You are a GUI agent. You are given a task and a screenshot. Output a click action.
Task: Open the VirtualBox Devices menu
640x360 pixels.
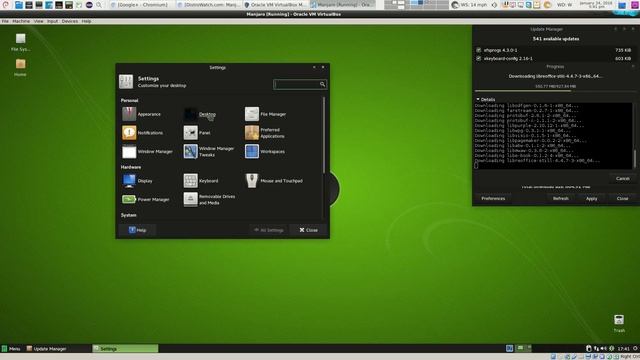point(70,21)
